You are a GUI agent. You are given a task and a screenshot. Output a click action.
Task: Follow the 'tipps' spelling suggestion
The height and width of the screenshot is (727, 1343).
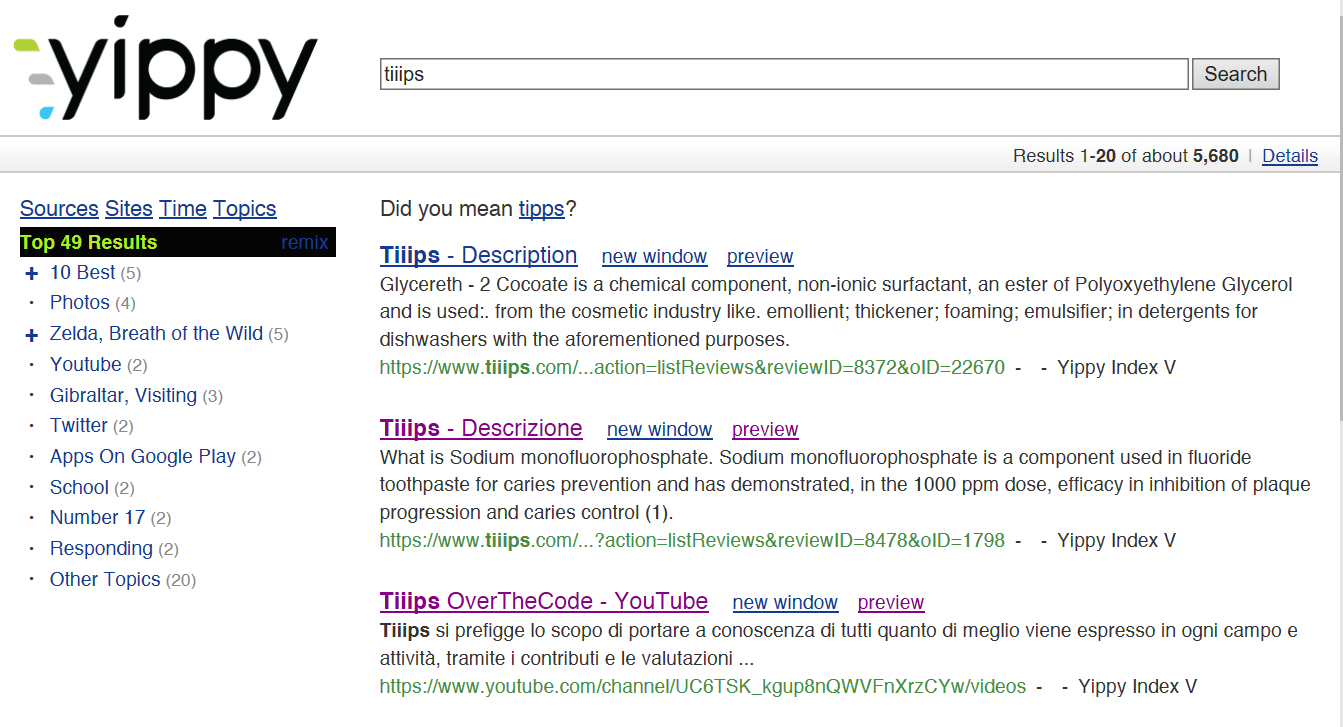tap(541, 209)
